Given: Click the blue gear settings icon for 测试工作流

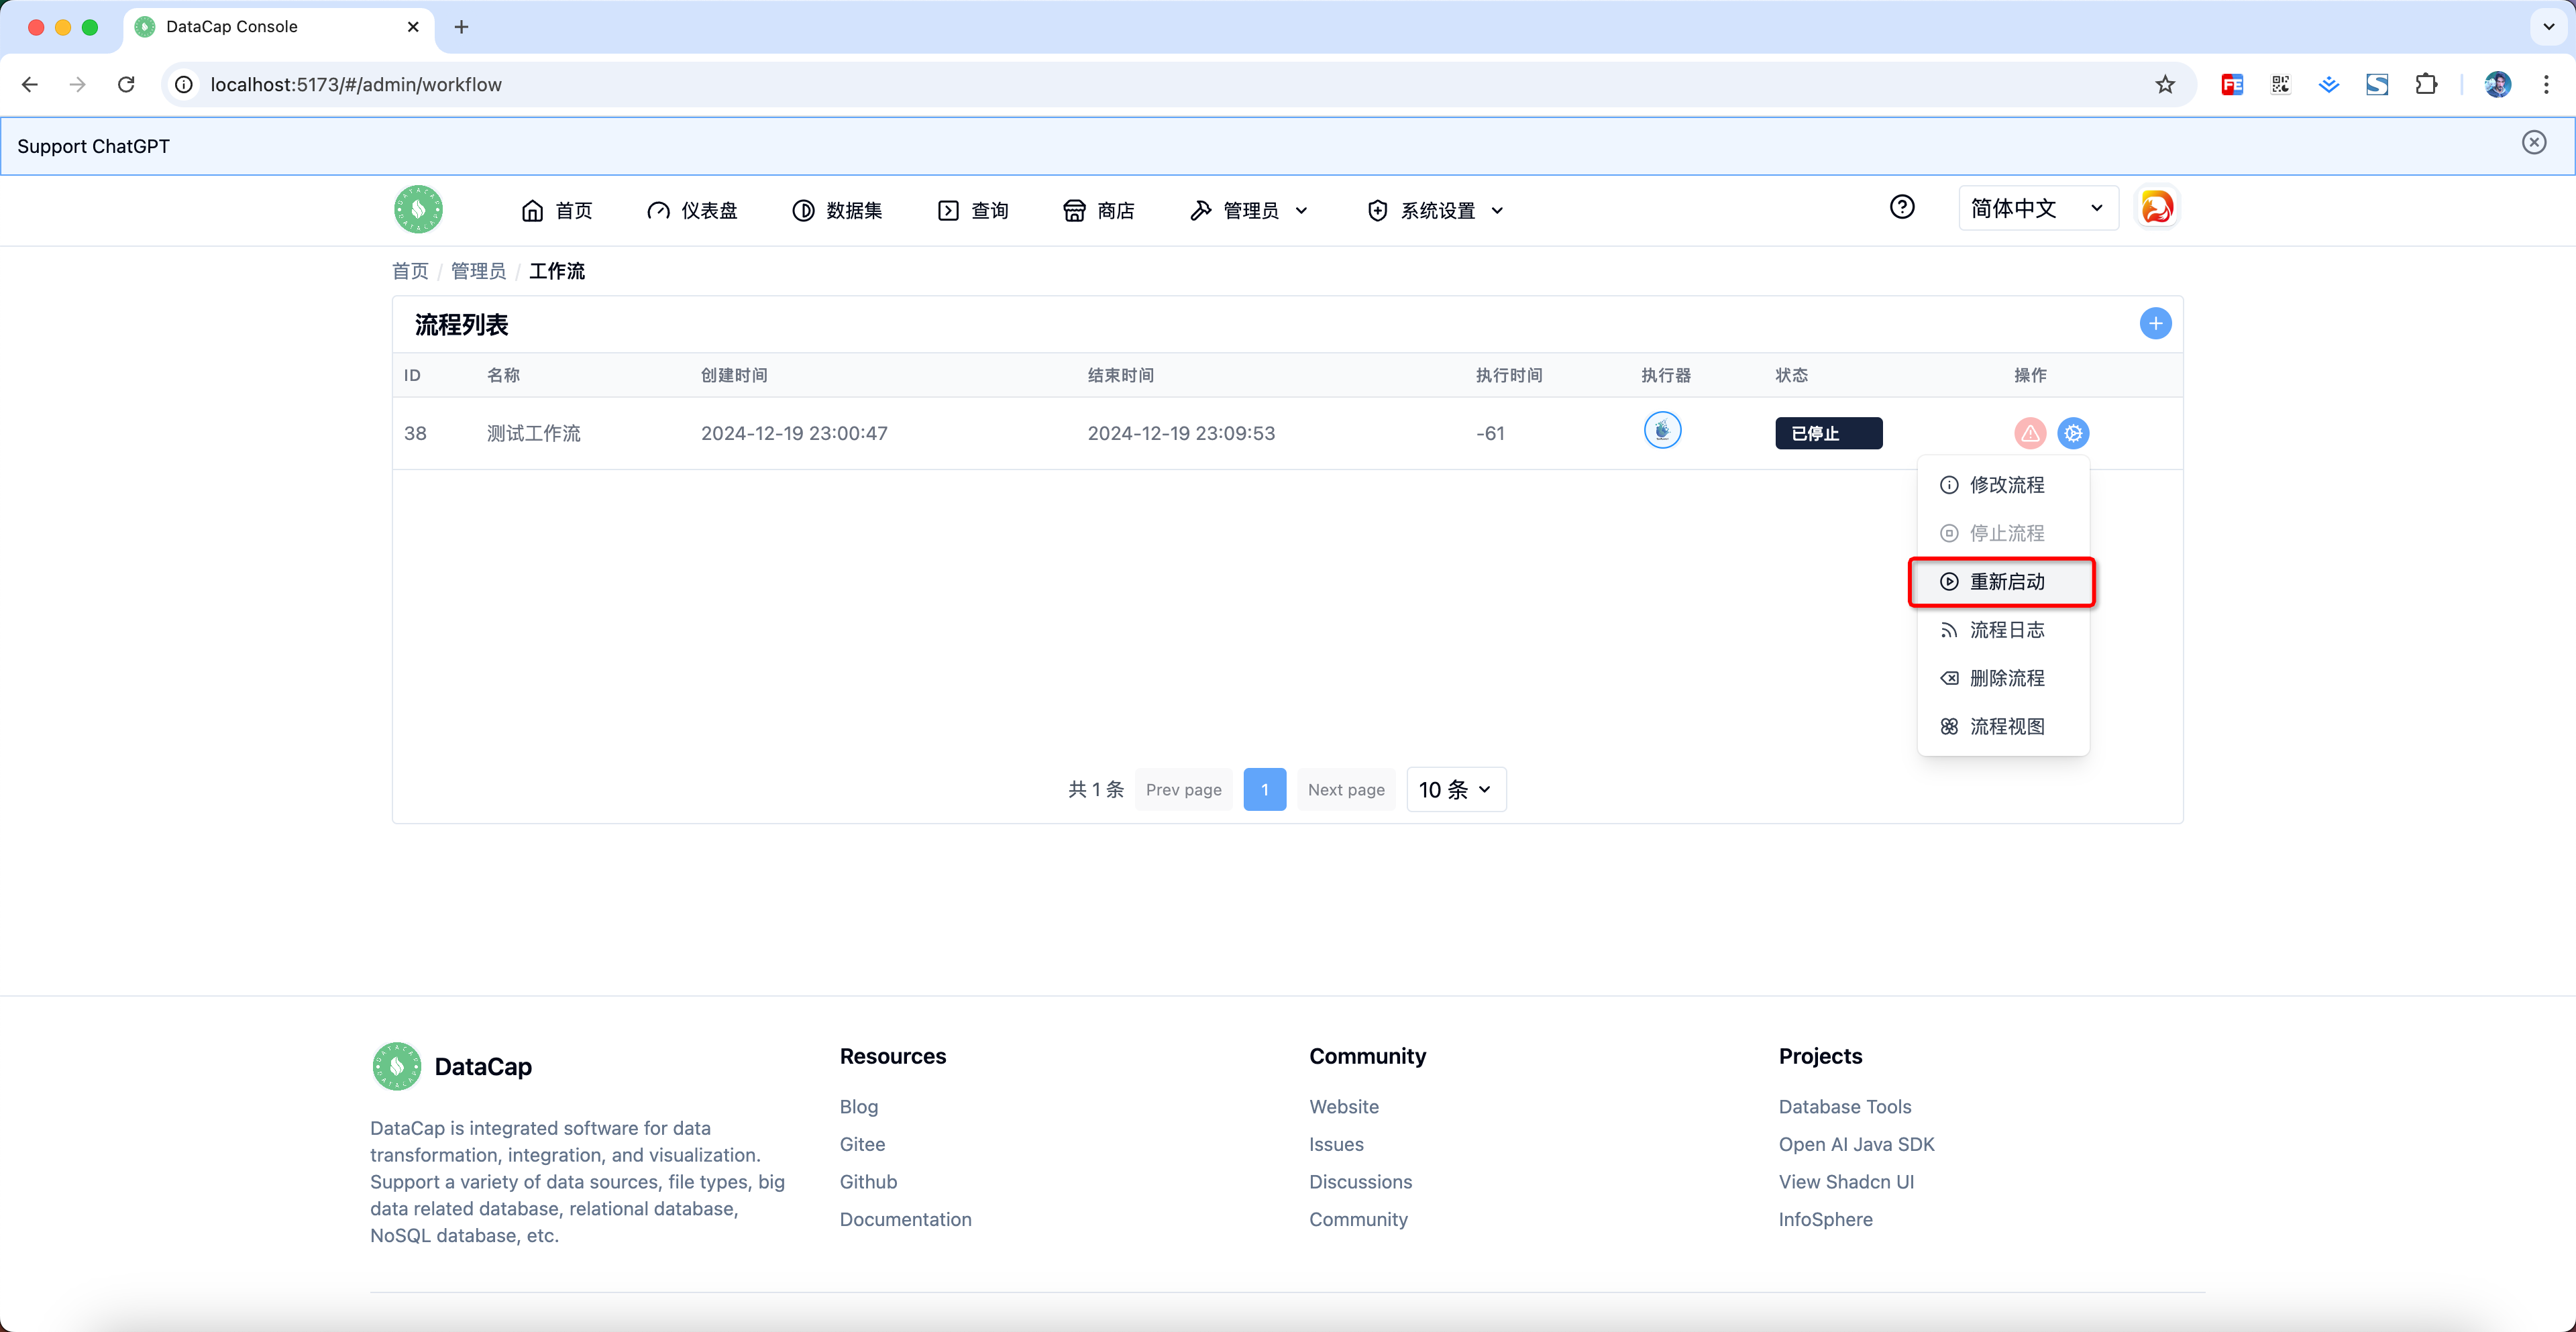Looking at the screenshot, I should [x=2073, y=433].
